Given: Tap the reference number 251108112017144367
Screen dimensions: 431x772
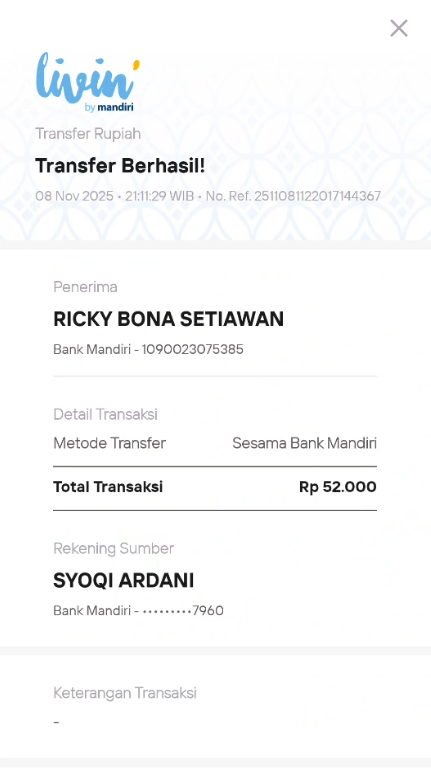Looking at the screenshot, I should (317, 196).
